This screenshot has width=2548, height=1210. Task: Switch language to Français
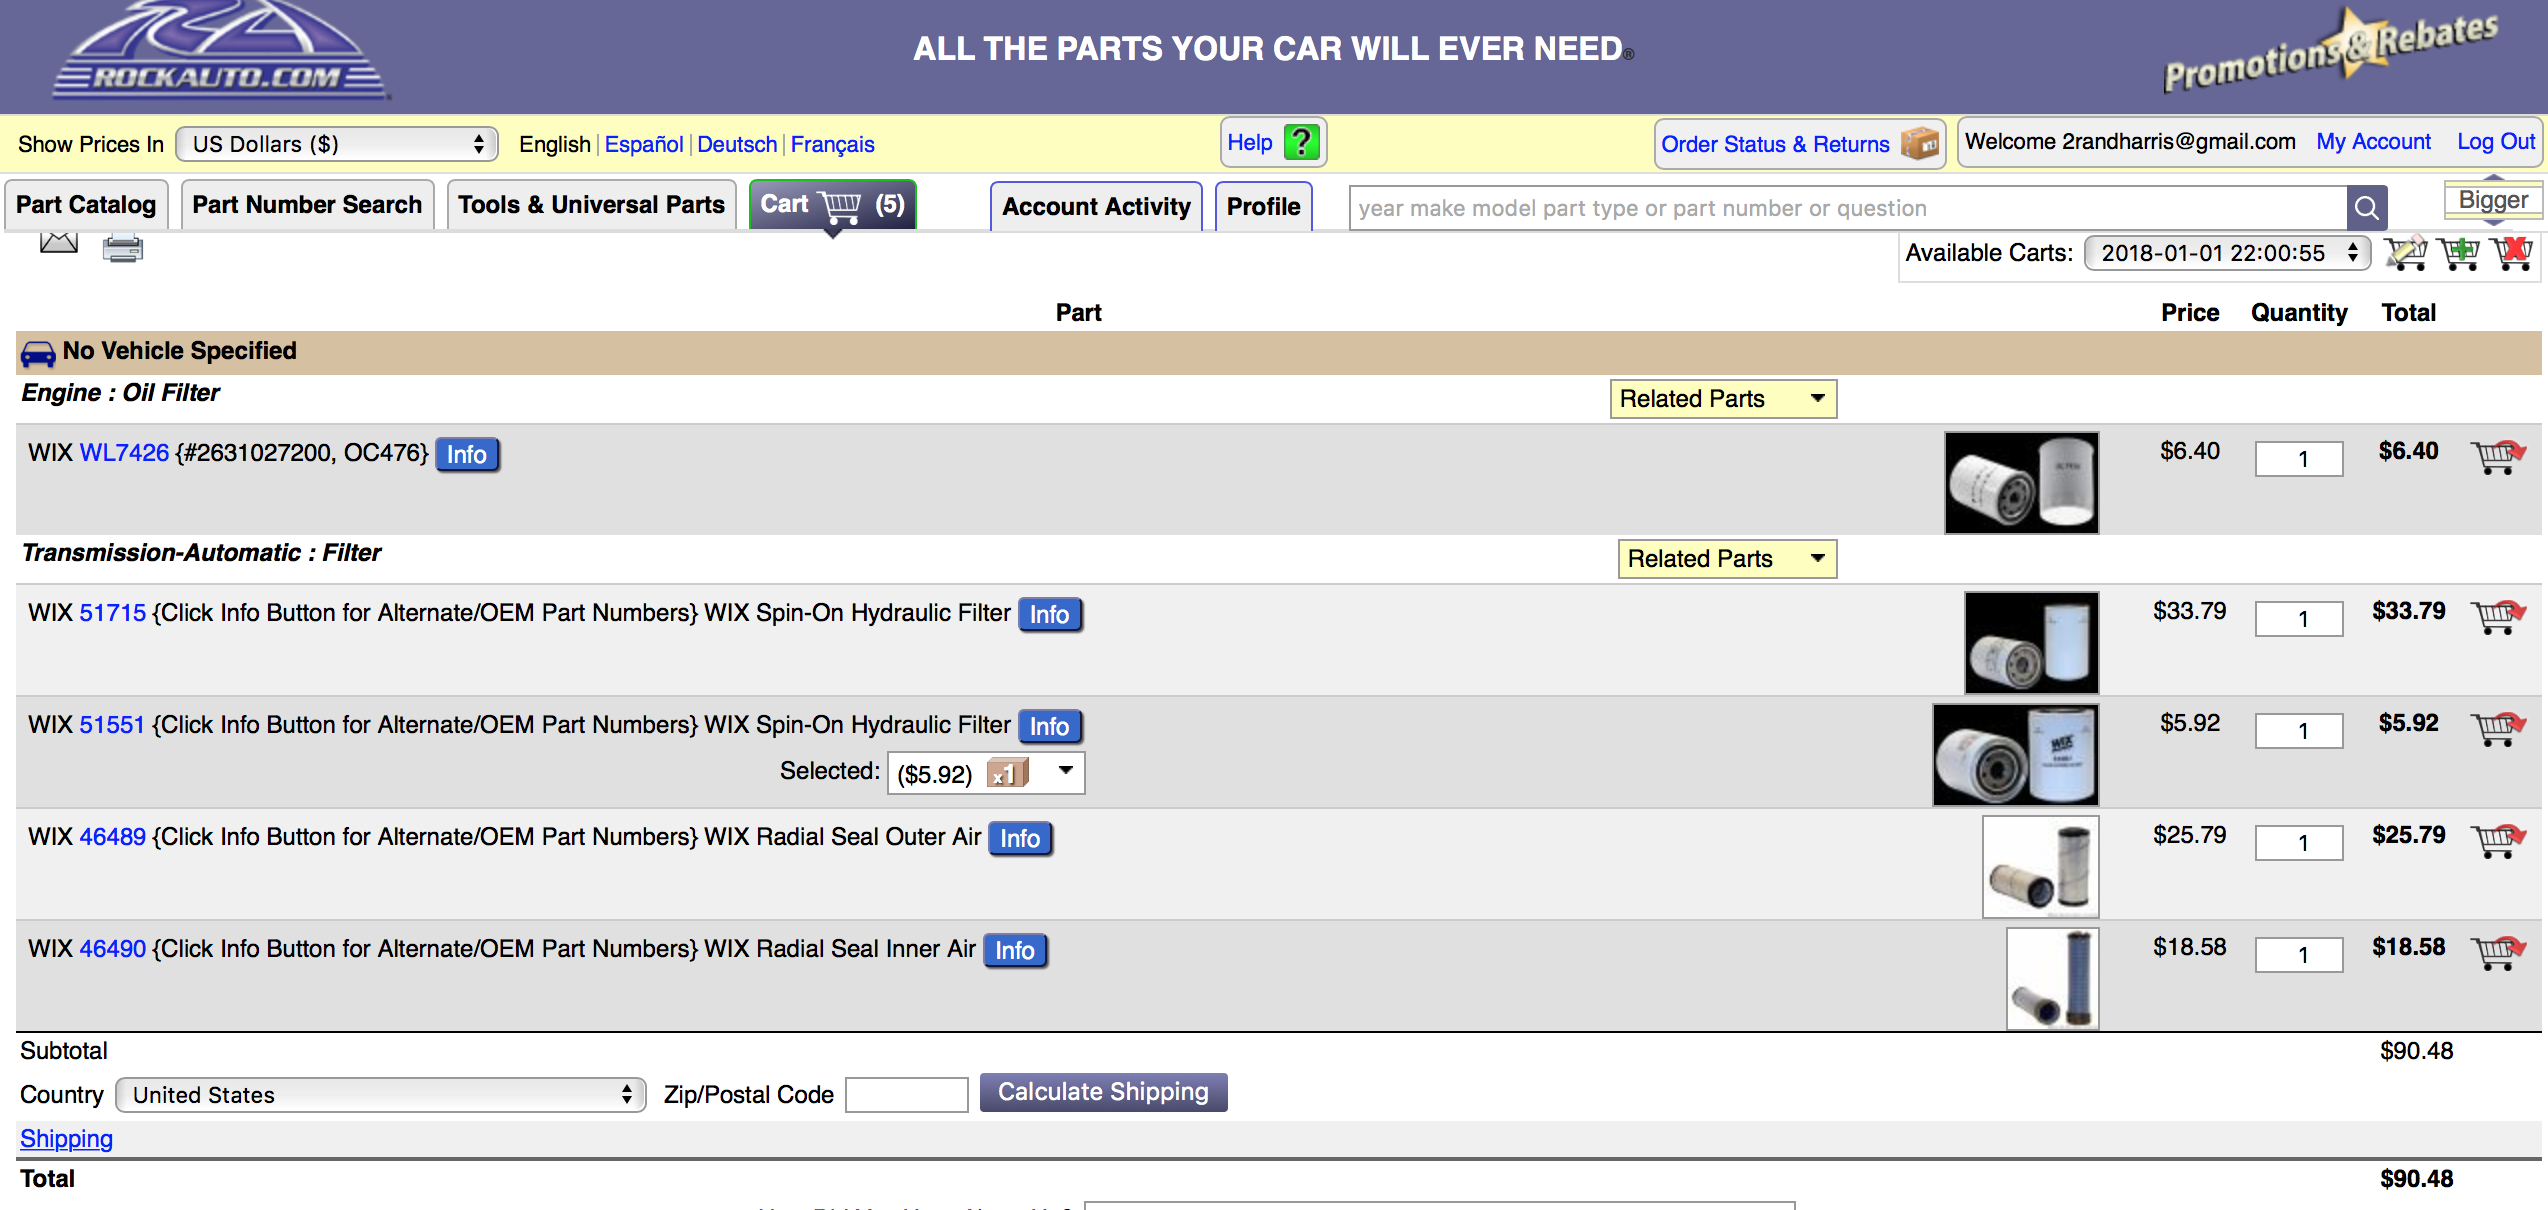click(832, 144)
